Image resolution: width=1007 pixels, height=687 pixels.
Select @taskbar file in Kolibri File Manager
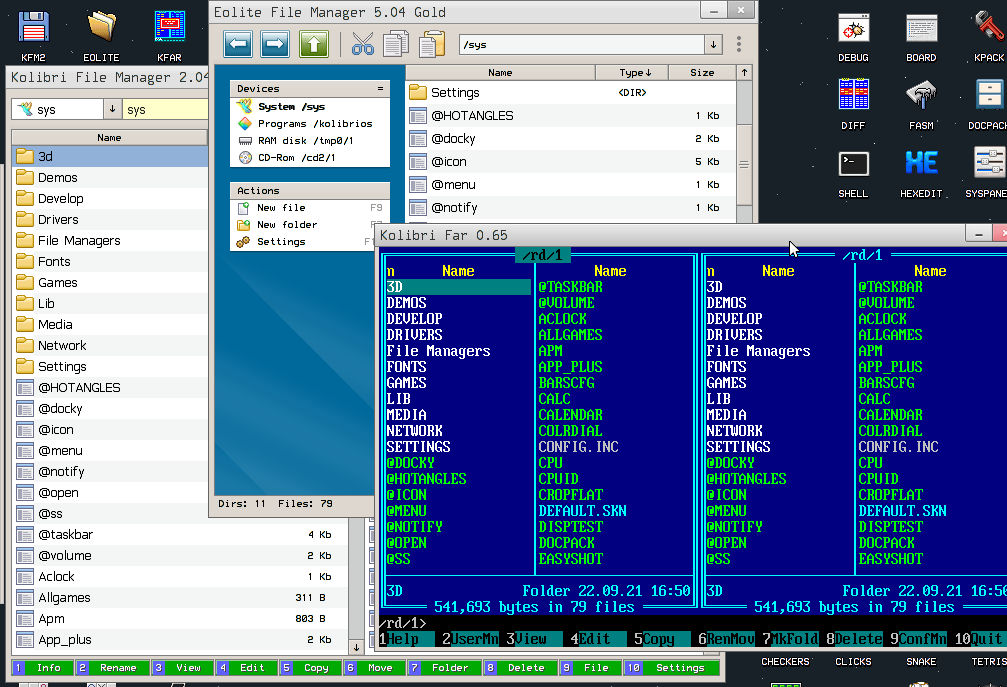180,534
